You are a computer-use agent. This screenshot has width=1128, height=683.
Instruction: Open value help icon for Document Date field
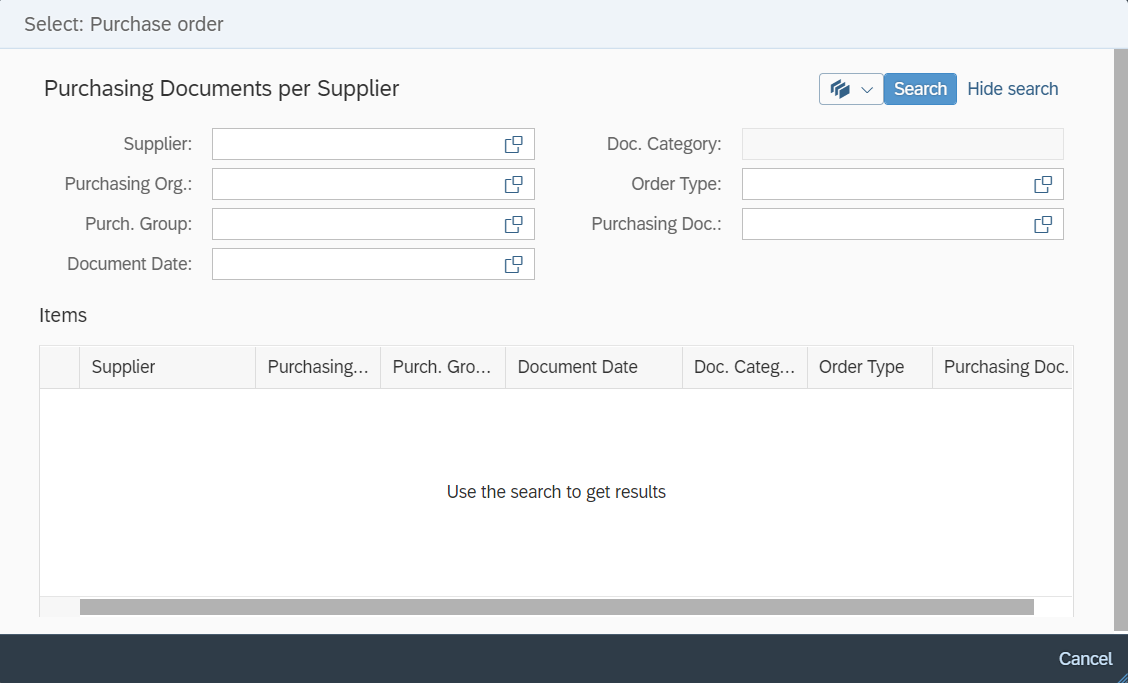click(513, 264)
